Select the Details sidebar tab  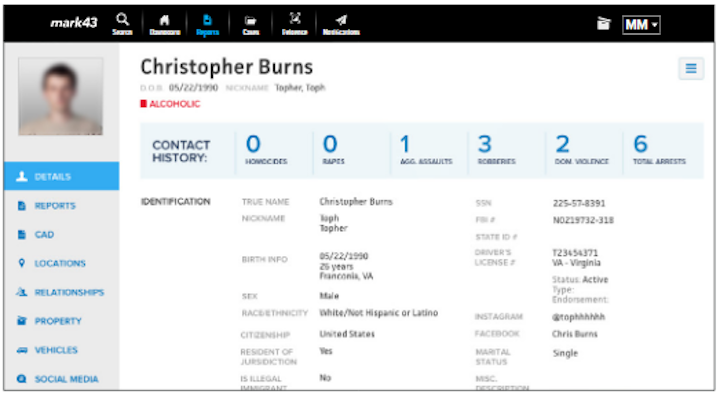62,176
